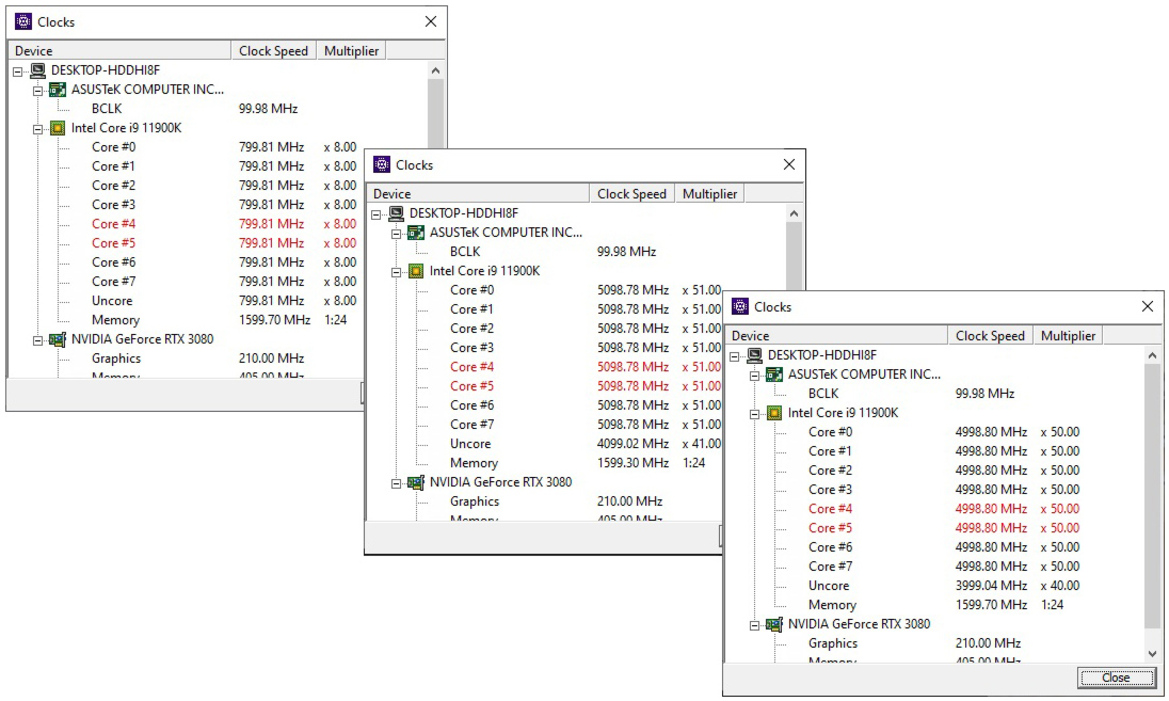Click the x 51.00 multiplier of Core #1
This screenshot has height=701, width=1169.
click(702, 309)
